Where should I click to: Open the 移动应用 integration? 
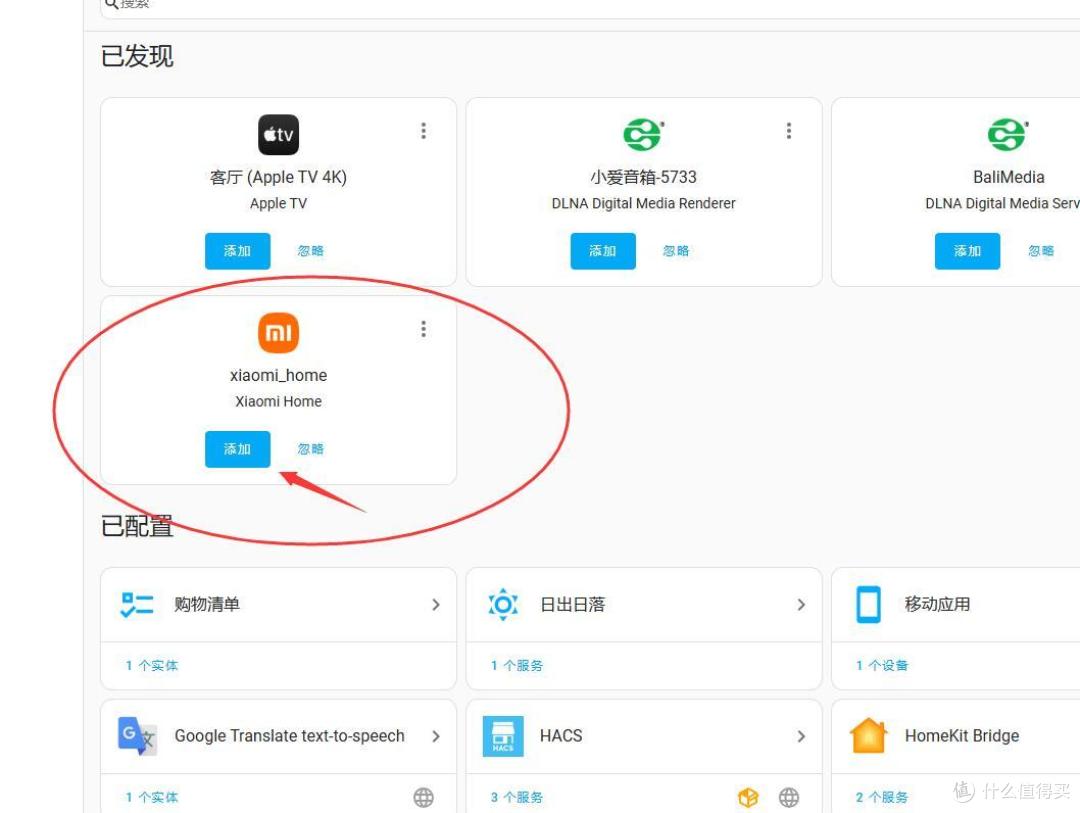(937, 604)
